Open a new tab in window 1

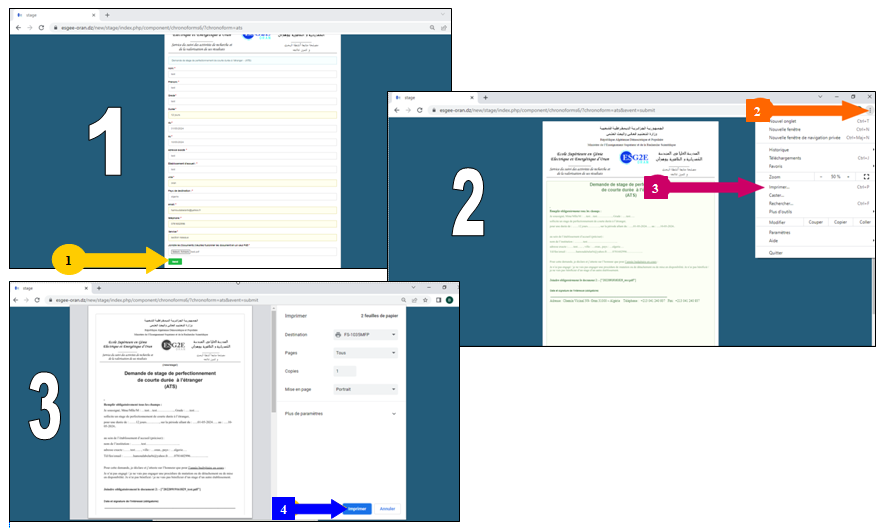pos(107,15)
